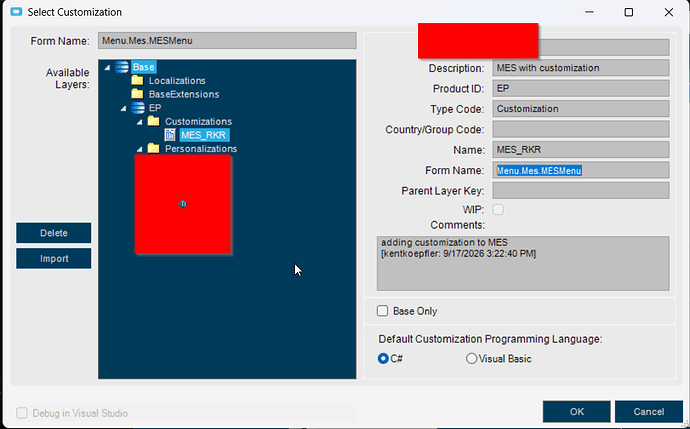The image size is (690, 429).
Task: Click the Base layer database icon
Action: tap(122, 67)
